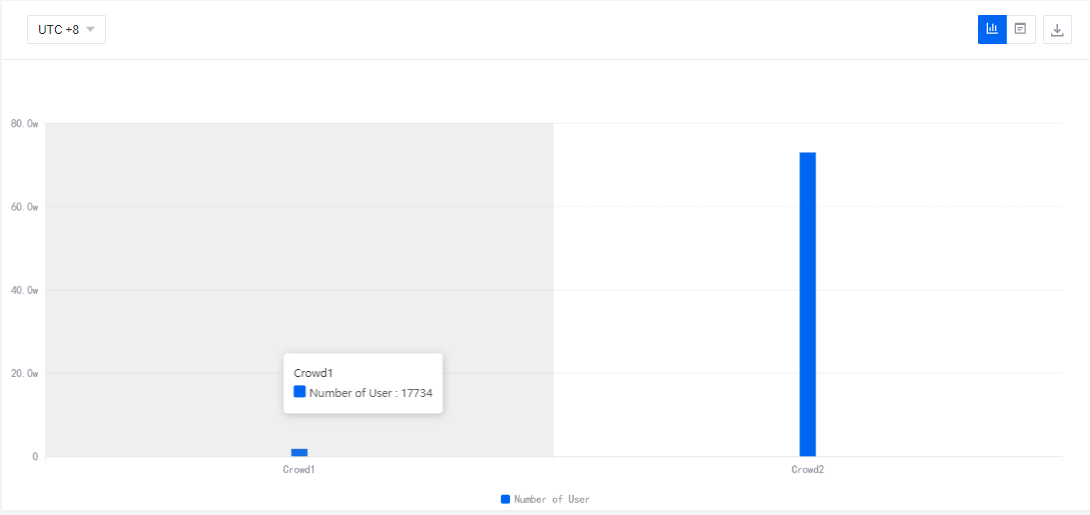The height and width of the screenshot is (515, 1090).
Task: Click the 0 y-axis label
Action: click(35, 457)
